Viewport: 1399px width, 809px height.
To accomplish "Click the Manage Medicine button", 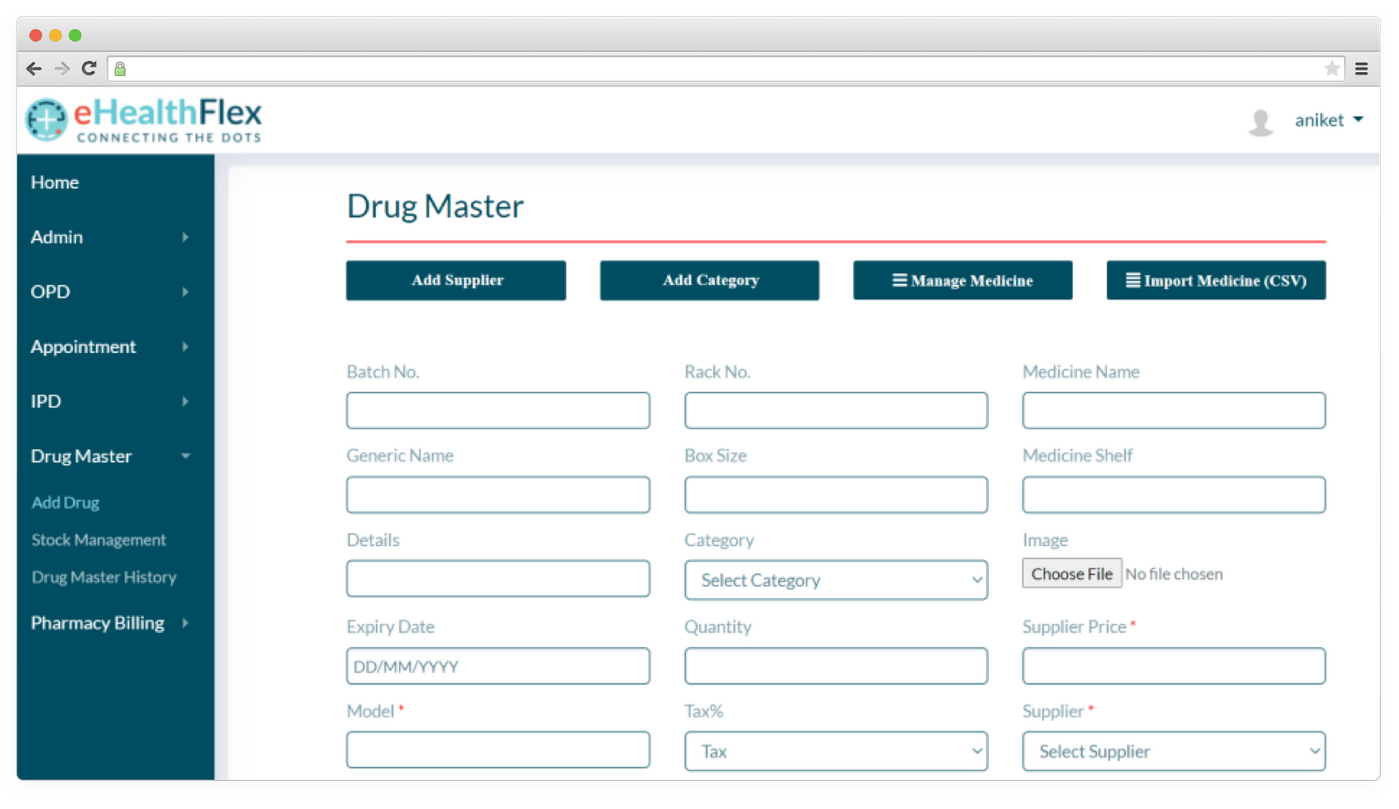I will (x=963, y=280).
